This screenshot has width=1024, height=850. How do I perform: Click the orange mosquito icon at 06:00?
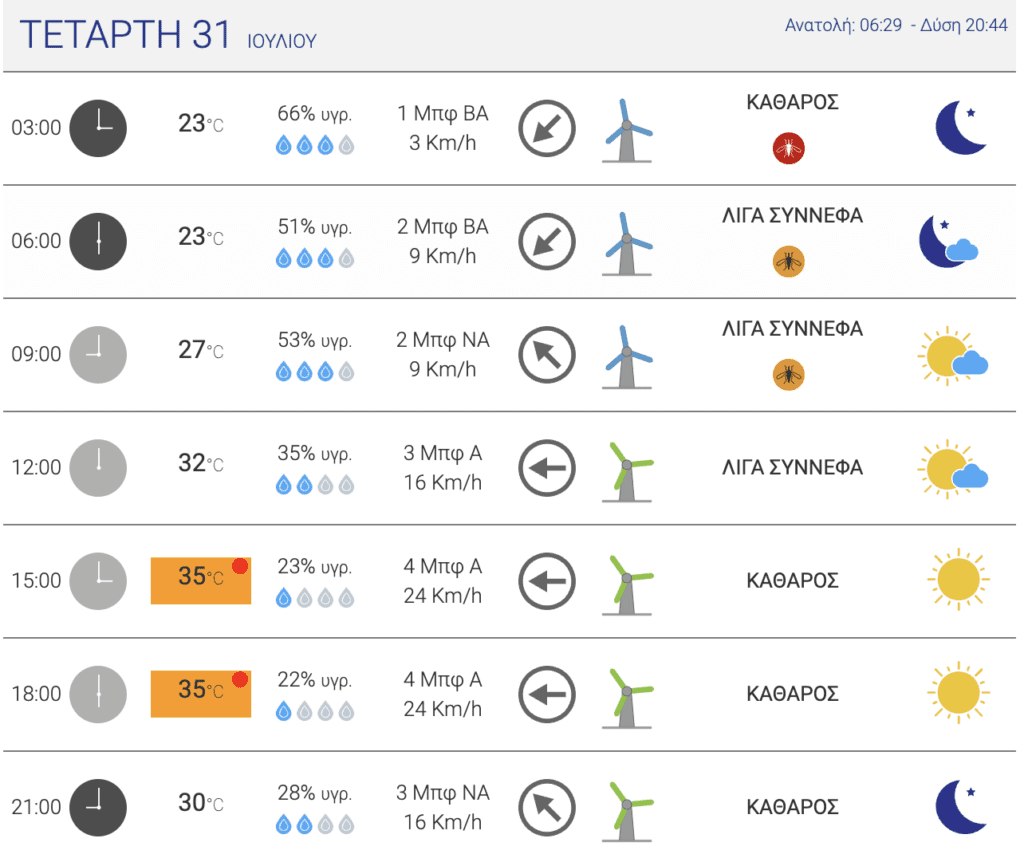tap(788, 262)
